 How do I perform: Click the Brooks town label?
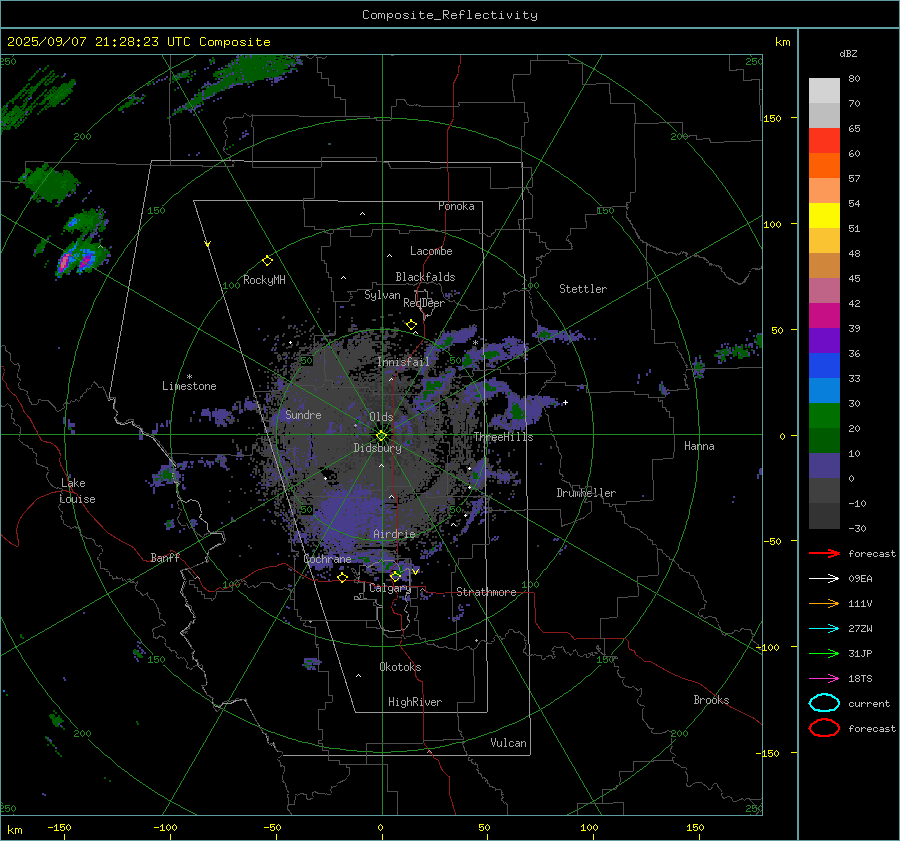711,700
